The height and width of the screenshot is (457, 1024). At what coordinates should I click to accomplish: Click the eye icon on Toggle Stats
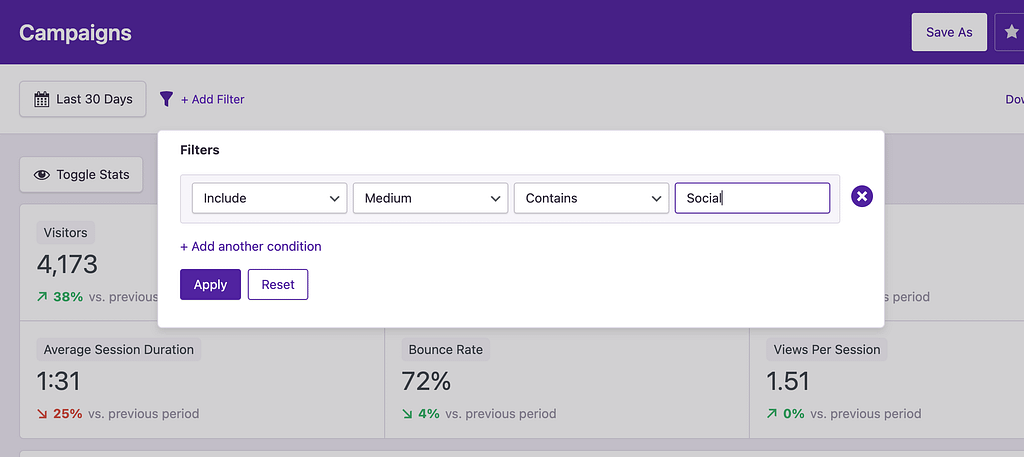42,174
